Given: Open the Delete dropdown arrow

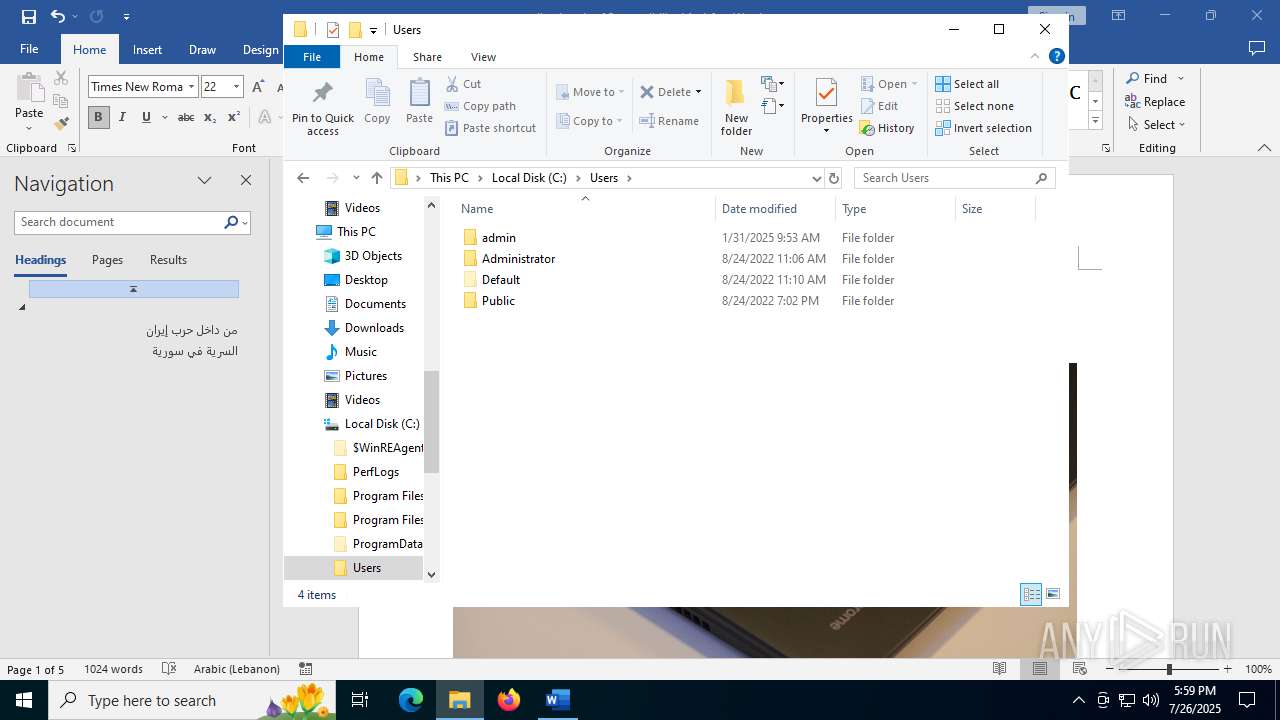Looking at the screenshot, I should point(698,92).
